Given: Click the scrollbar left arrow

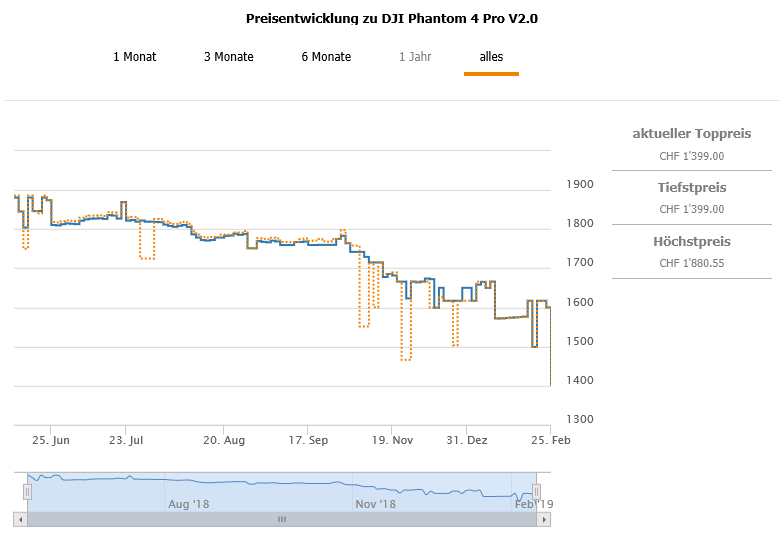Looking at the screenshot, I should [19, 519].
